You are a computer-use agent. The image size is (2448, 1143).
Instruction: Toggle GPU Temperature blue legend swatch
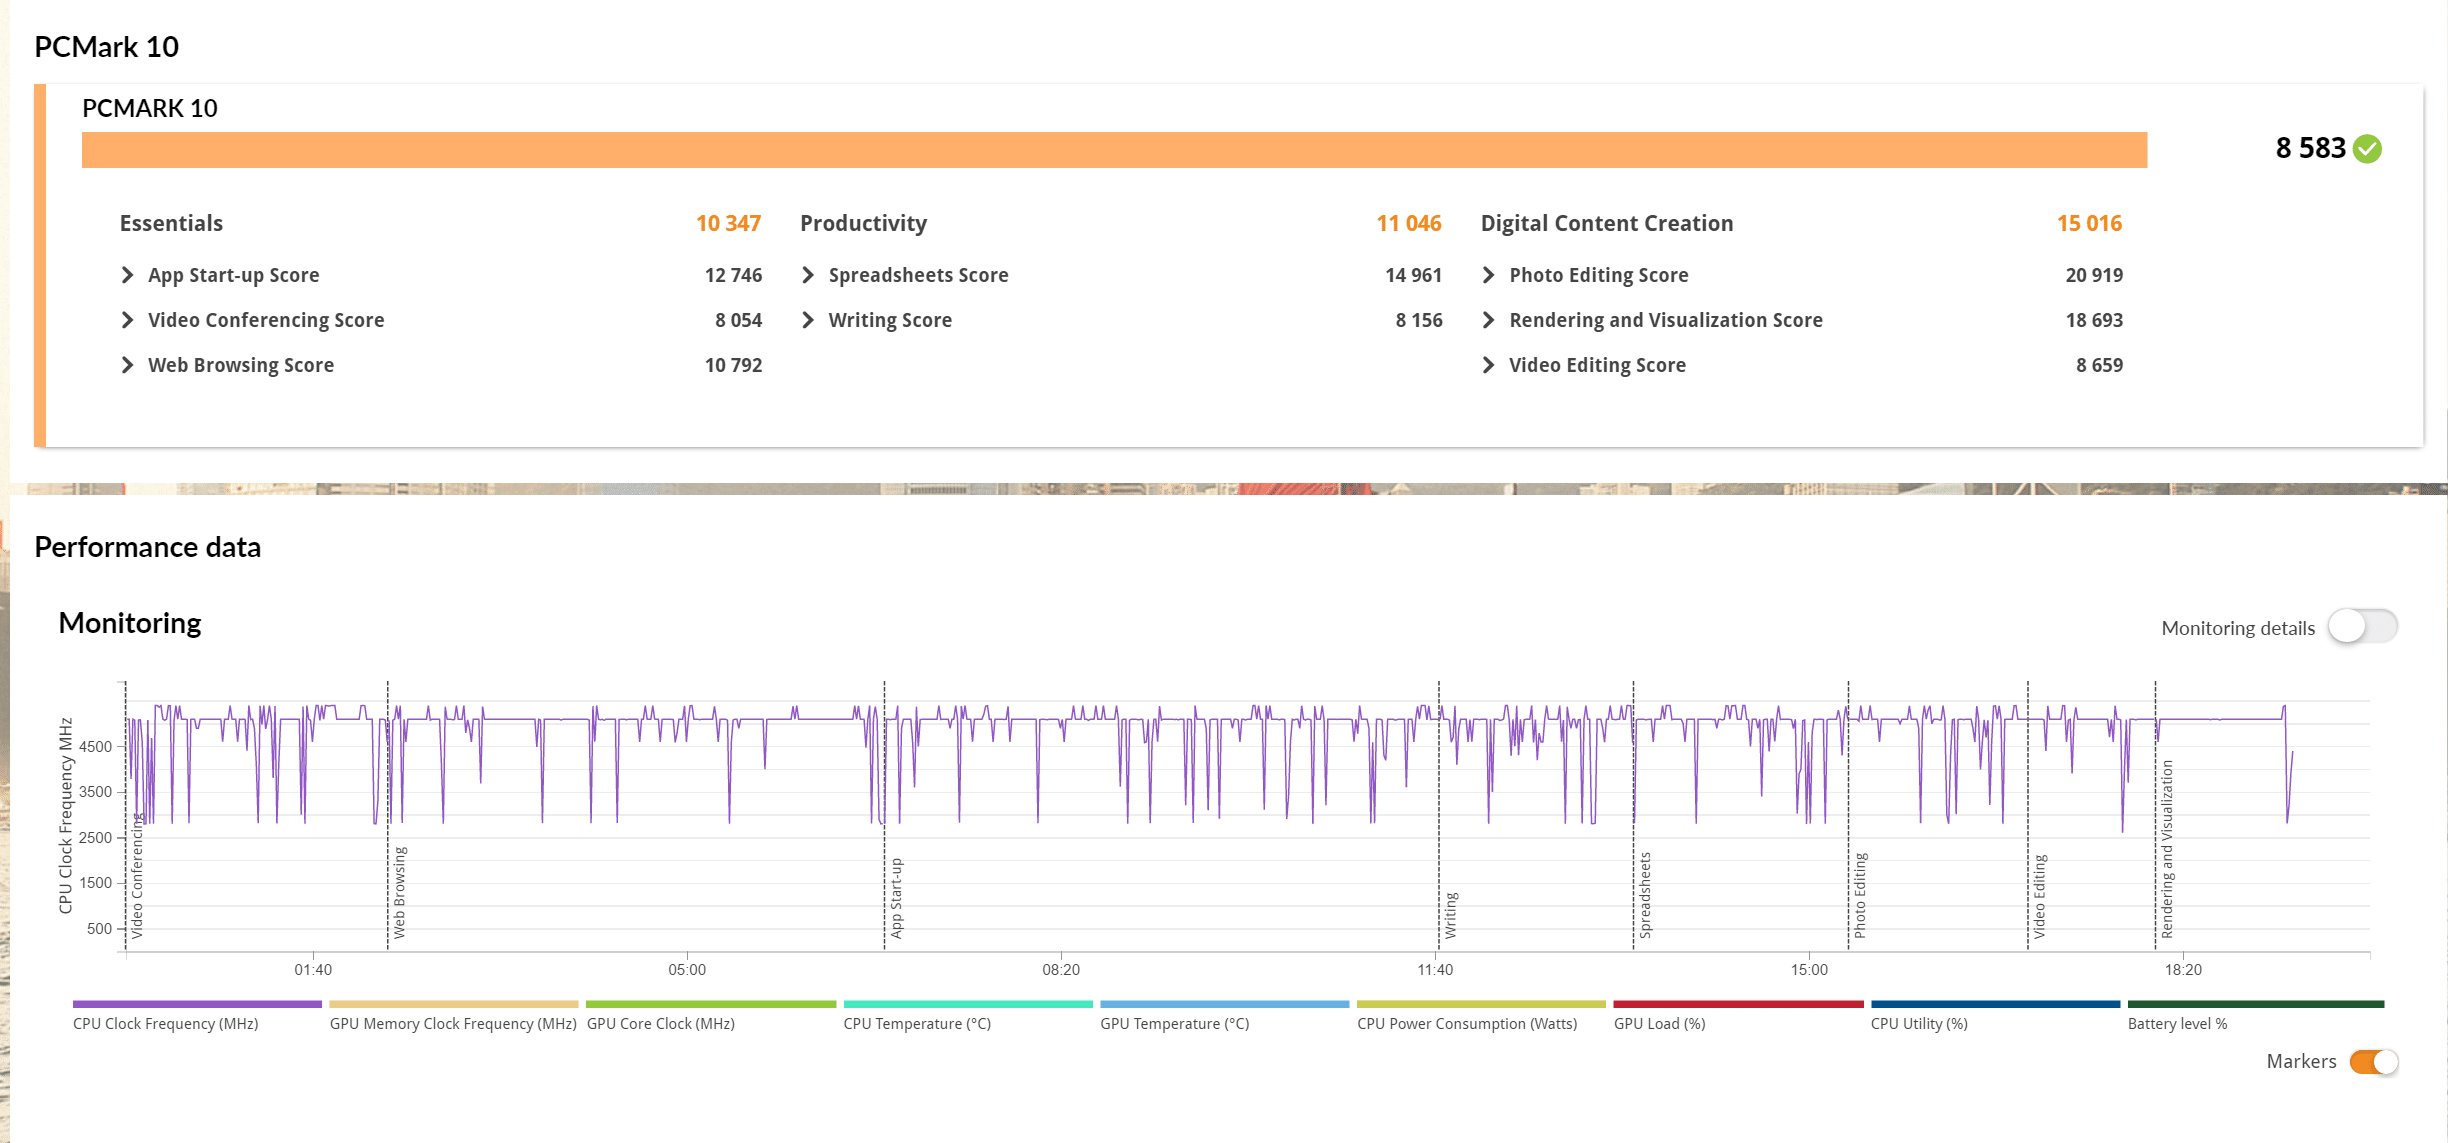coord(1225,1004)
